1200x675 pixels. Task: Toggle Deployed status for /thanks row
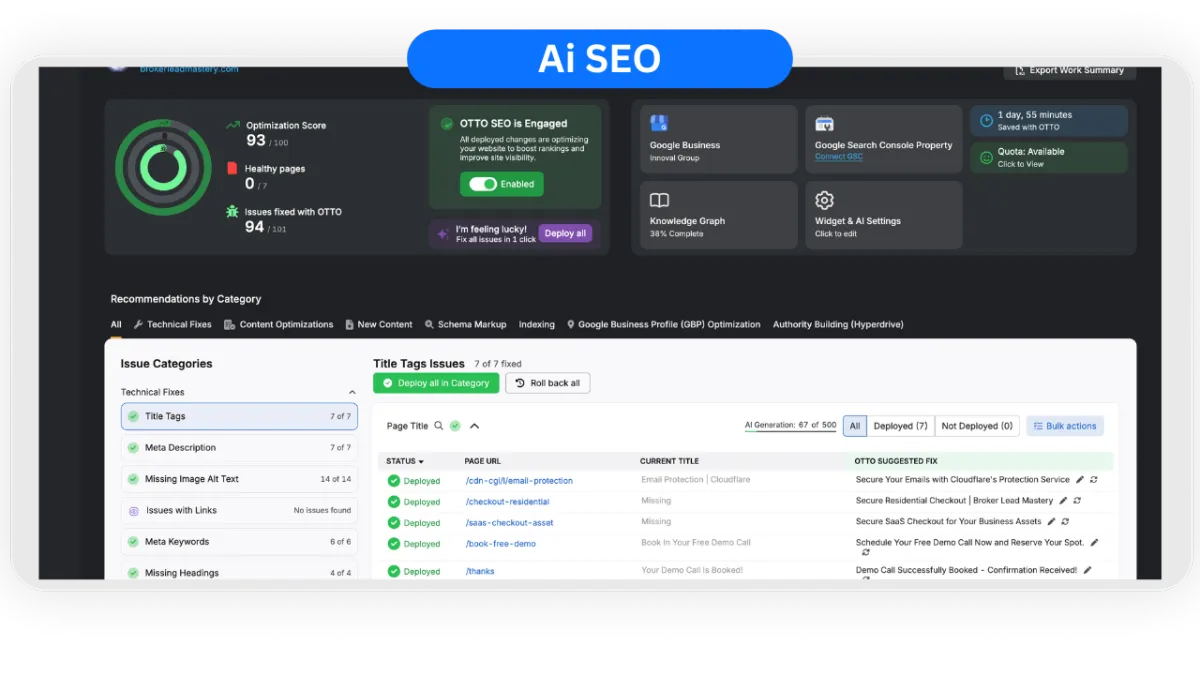click(414, 572)
